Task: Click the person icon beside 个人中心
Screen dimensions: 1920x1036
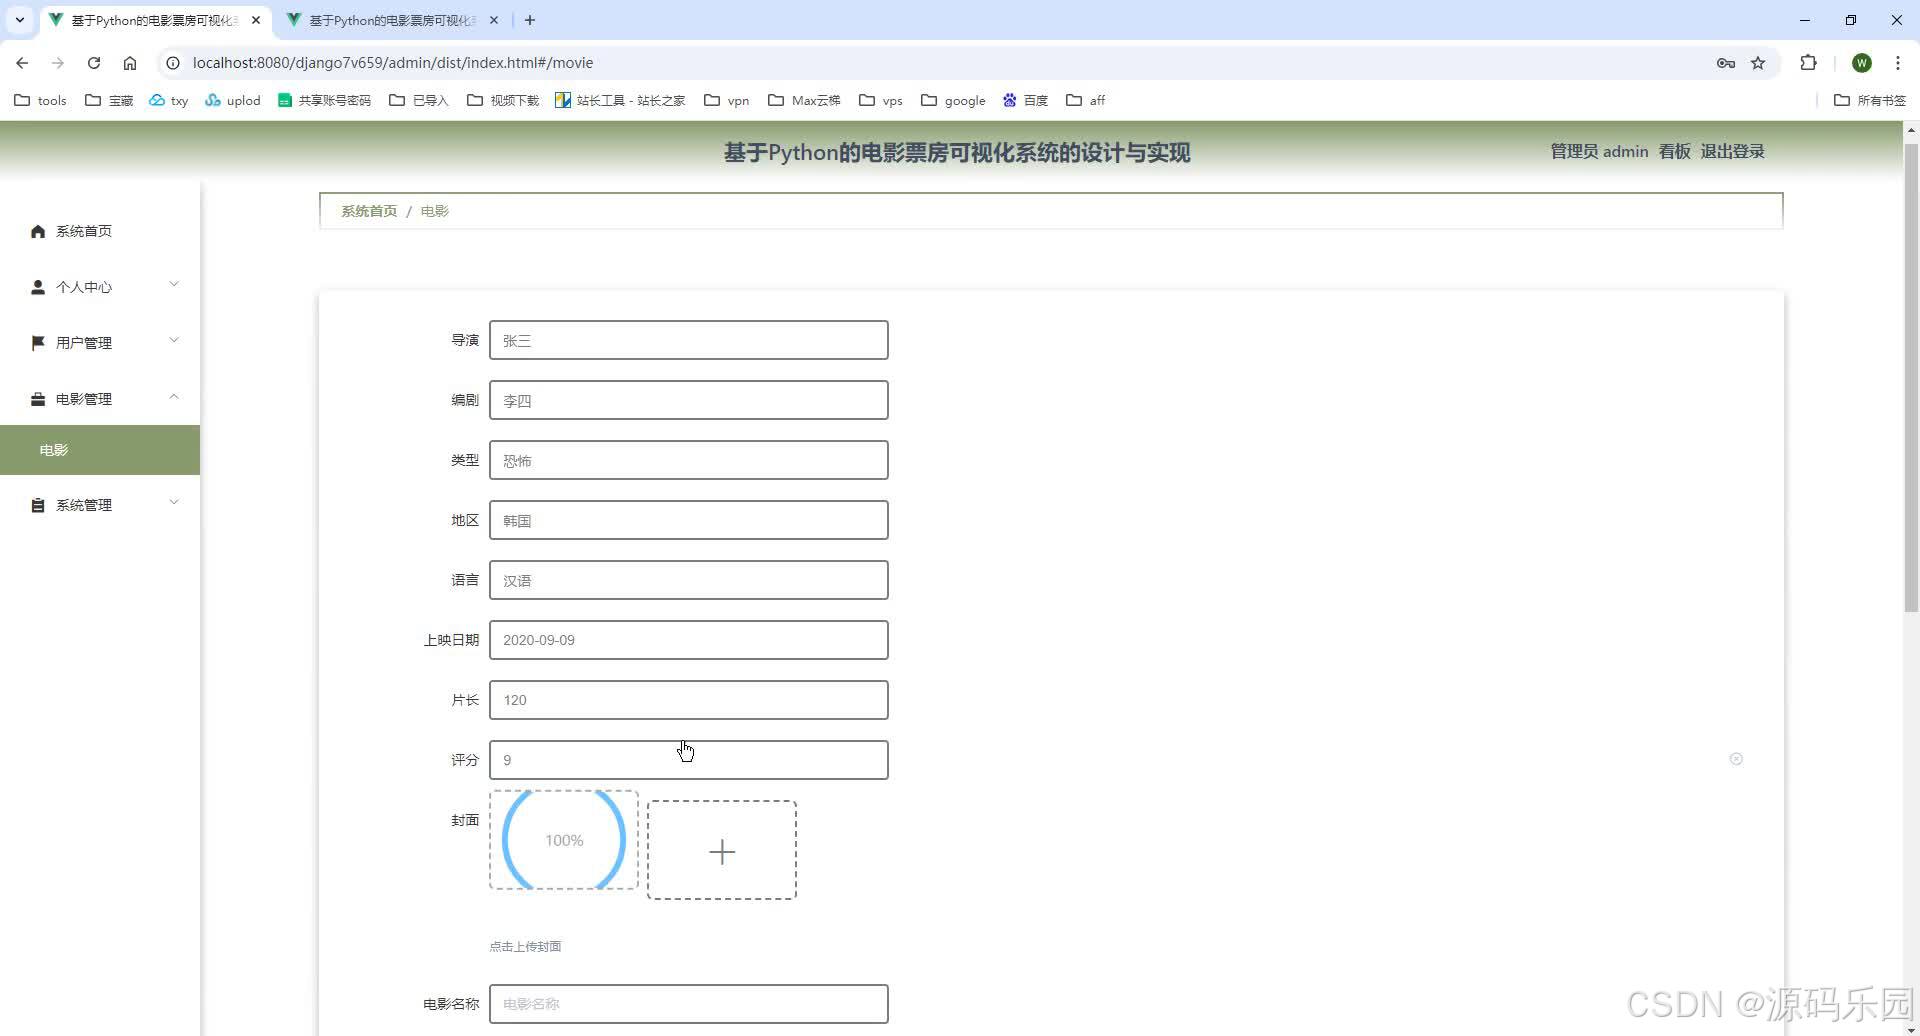Action: (x=37, y=287)
